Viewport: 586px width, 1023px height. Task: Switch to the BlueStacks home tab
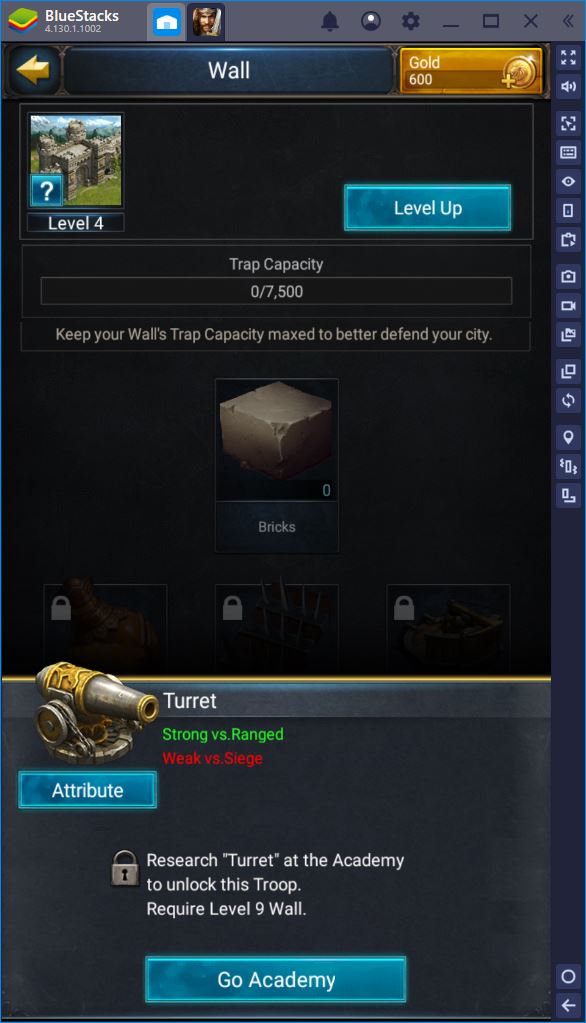coord(167,23)
